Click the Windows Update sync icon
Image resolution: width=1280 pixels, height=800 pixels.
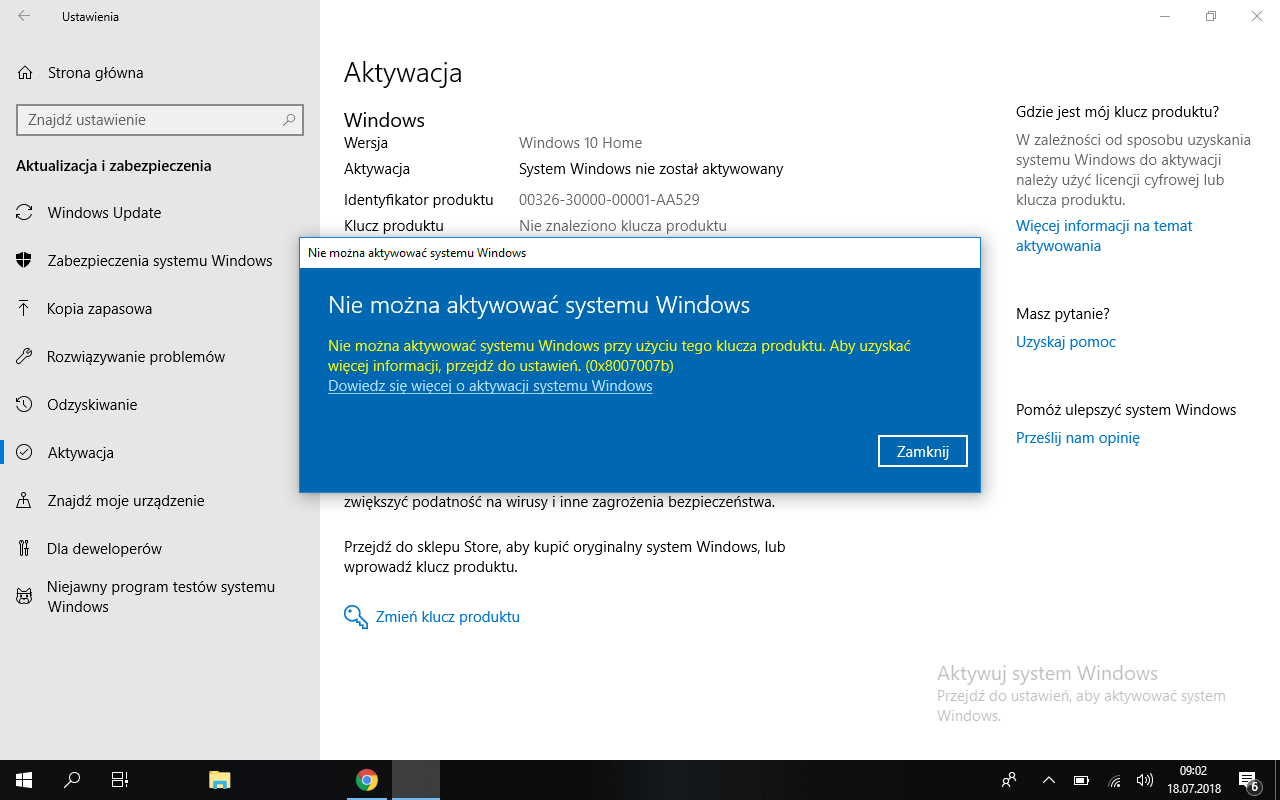pos(25,212)
